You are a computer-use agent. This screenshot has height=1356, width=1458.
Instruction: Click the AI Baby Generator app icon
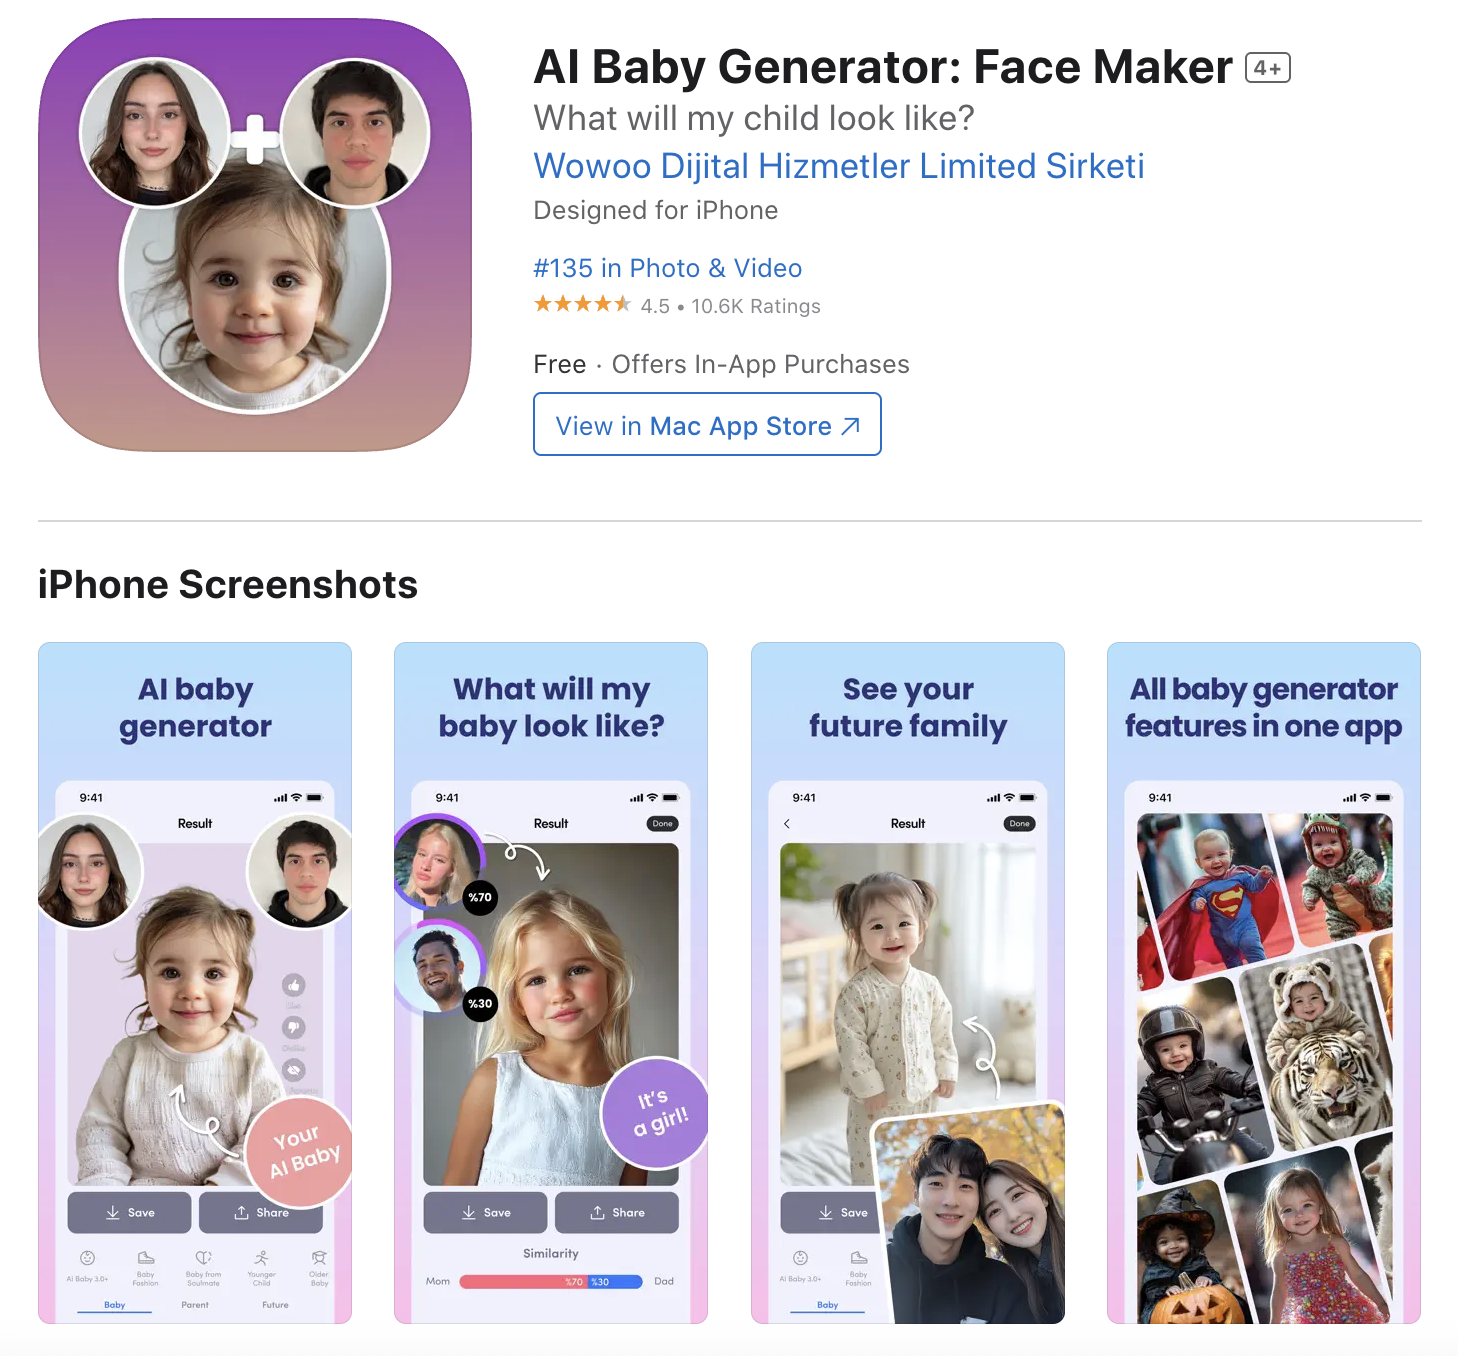[254, 235]
